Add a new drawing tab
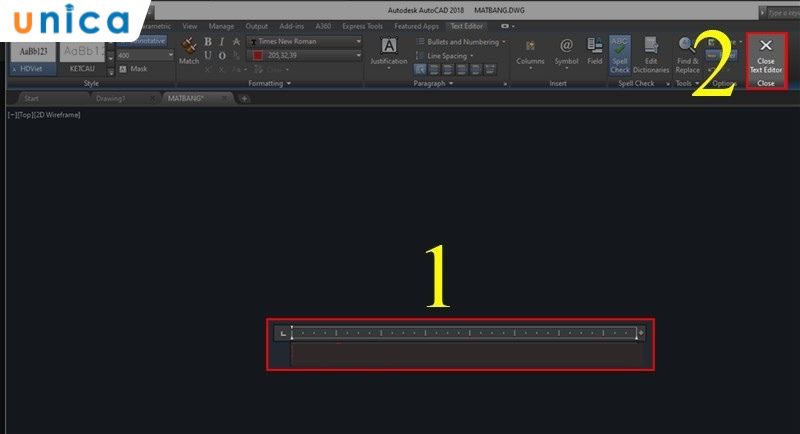This screenshot has height=434, width=800. 244,98
